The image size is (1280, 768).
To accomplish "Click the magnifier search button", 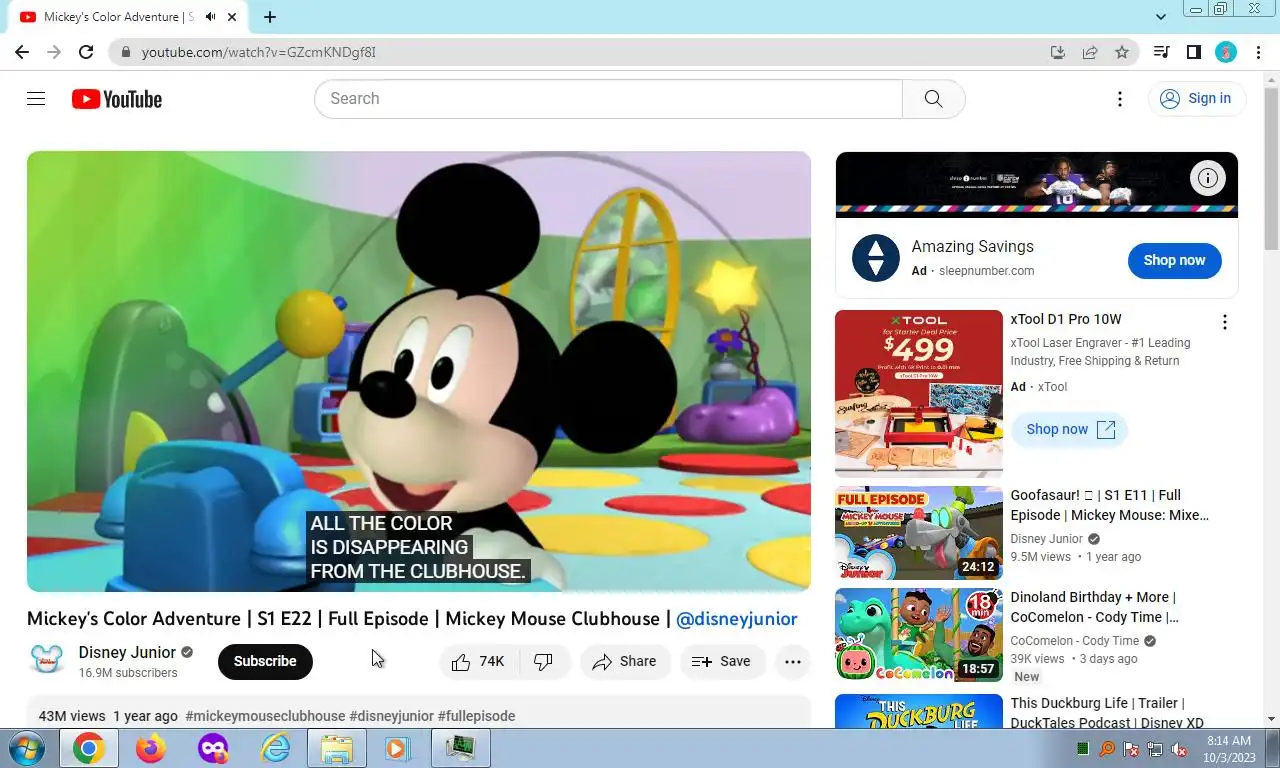I will (933, 99).
